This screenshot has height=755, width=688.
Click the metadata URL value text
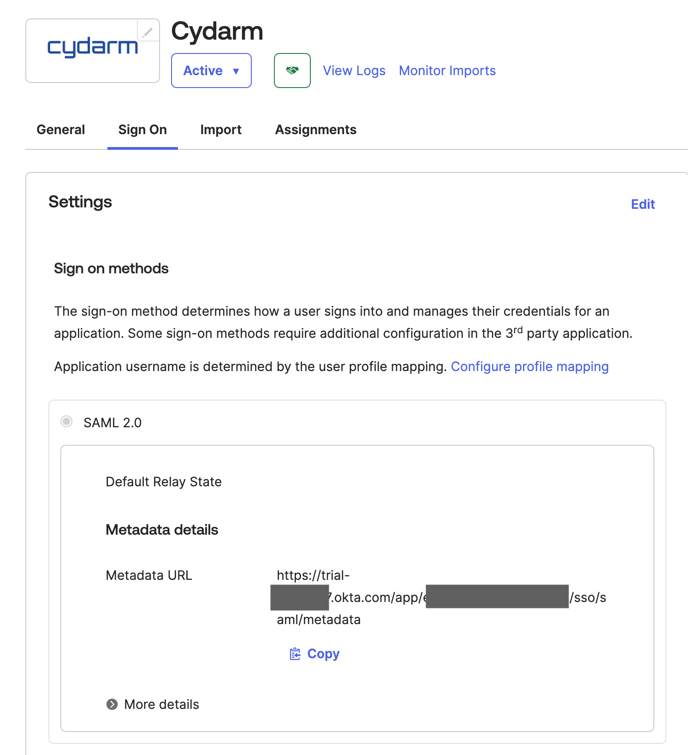(441, 597)
